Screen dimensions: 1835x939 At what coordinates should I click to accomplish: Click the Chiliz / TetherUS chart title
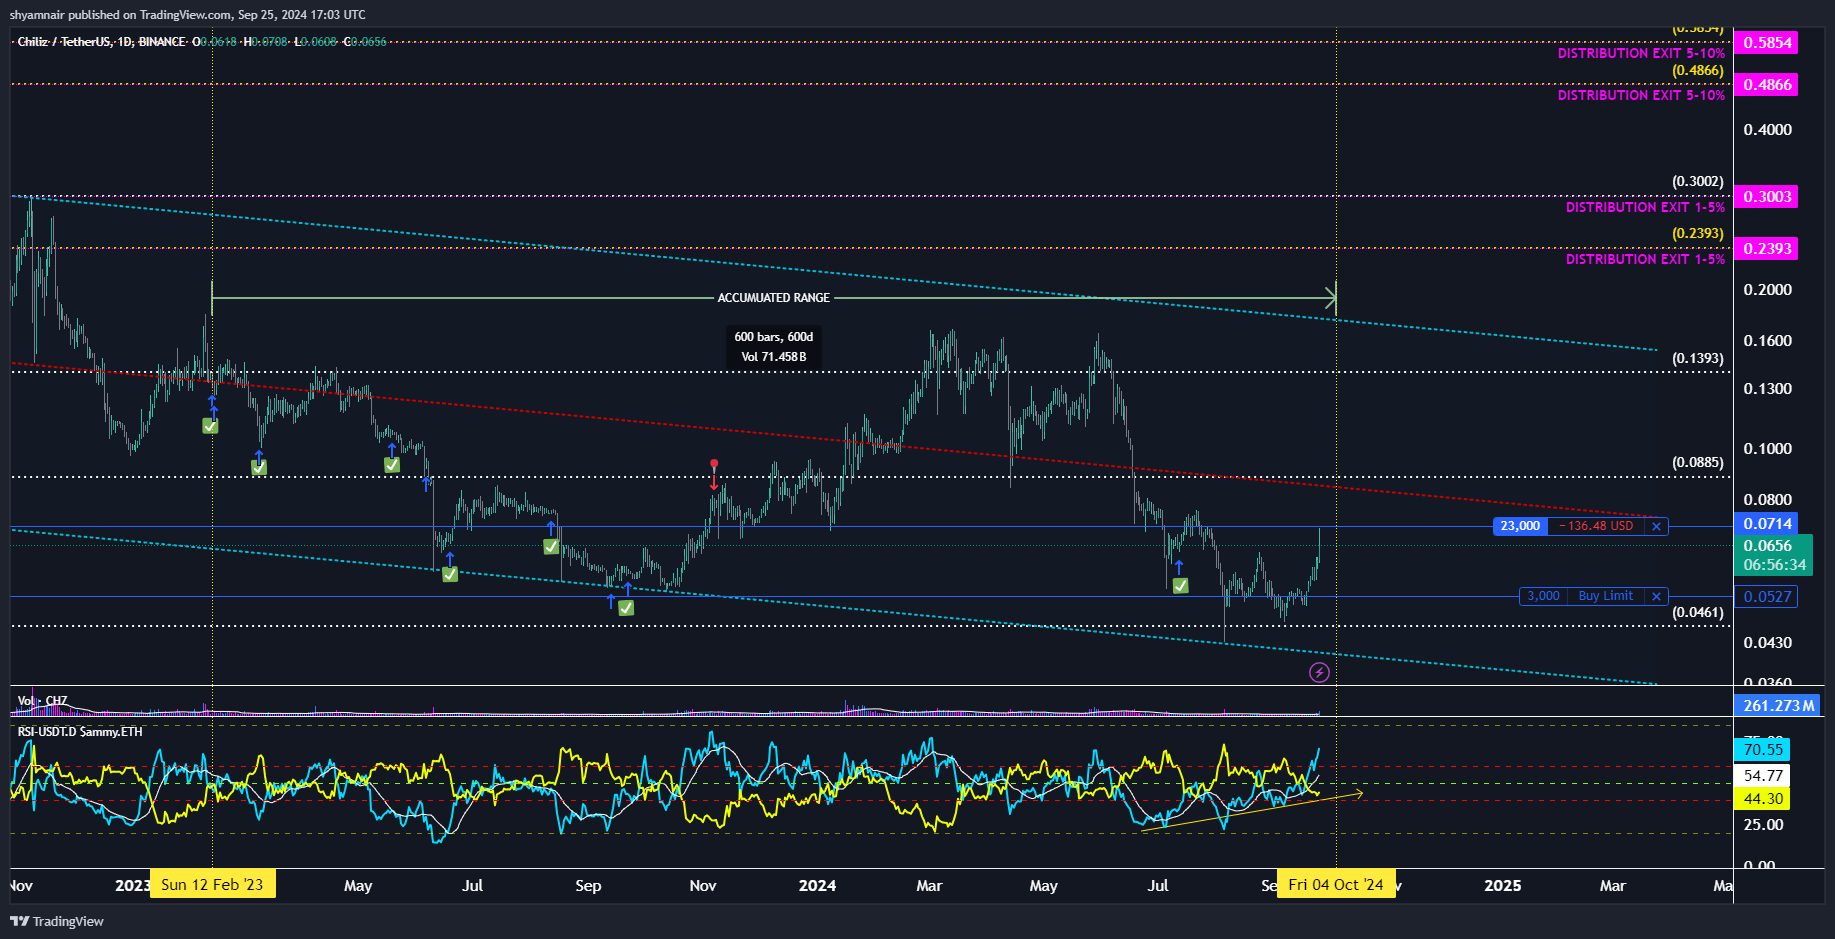tap(102, 42)
